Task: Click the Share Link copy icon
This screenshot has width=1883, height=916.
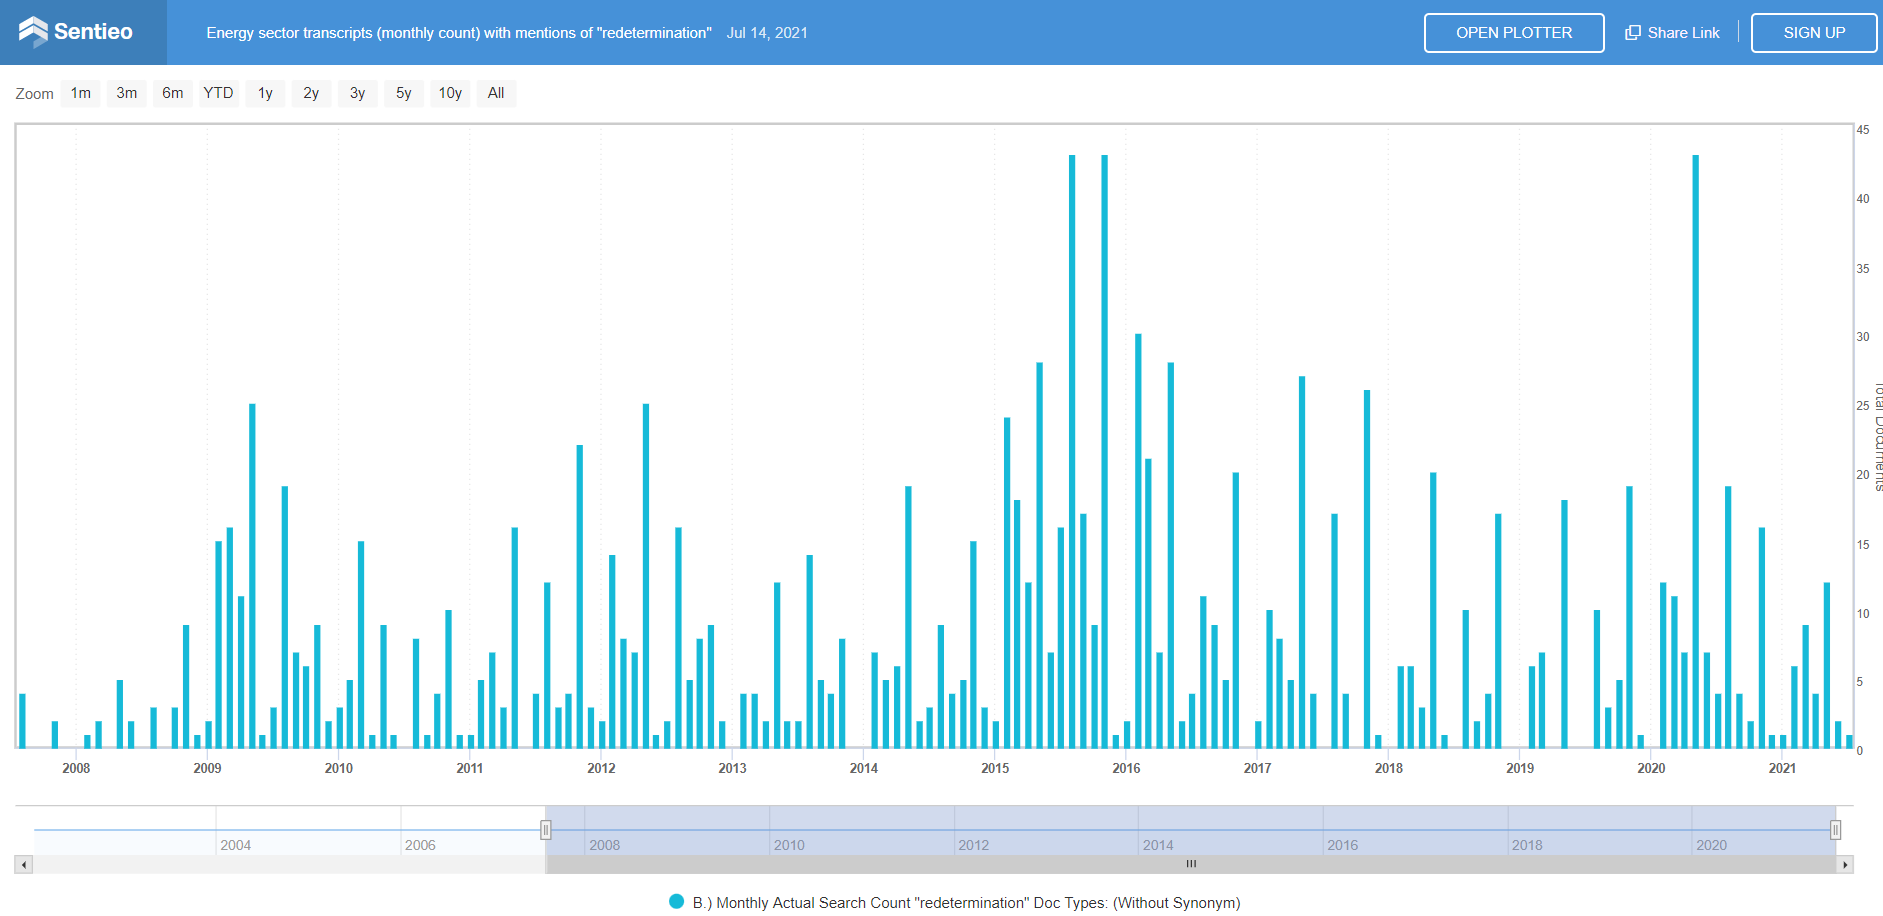Action: pyautogui.click(x=1633, y=33)
